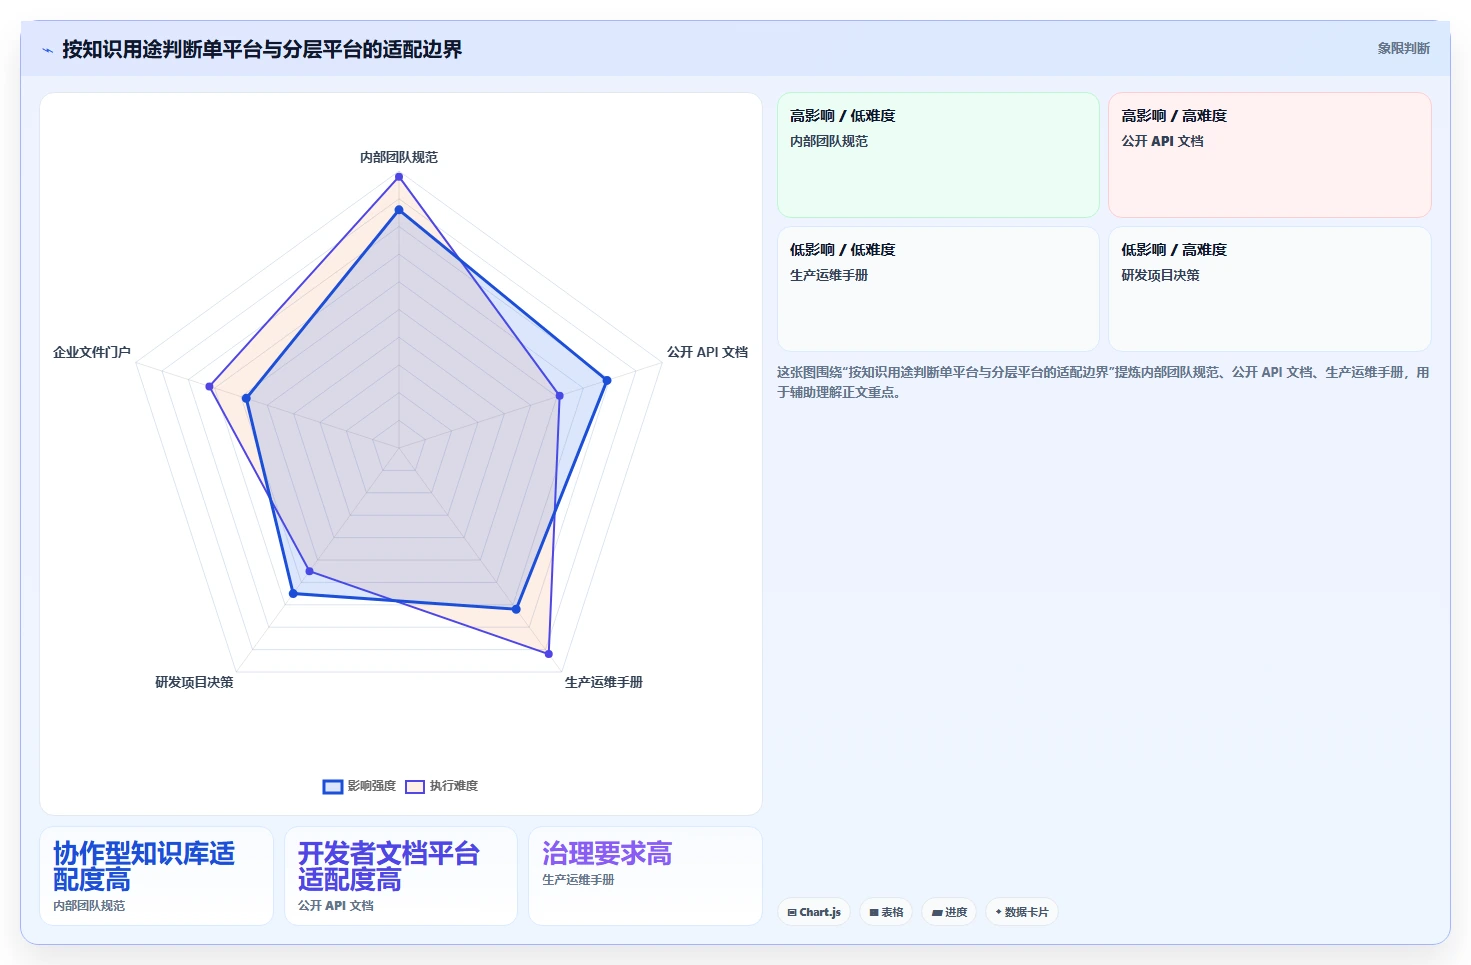Image resolution: width=1471 pixels, height=965 pixels.
Task: Select the 生产运维手册 radar axis label
Action: tap(604, 682)
